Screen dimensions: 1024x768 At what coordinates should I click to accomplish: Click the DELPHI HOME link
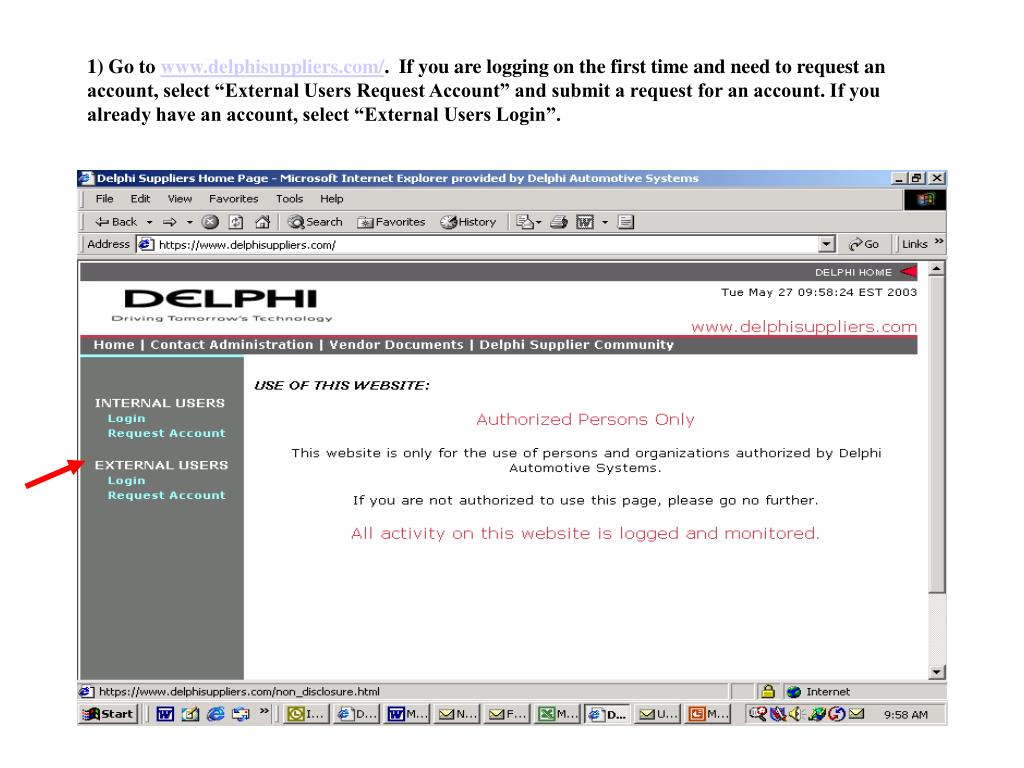pyautogui.click(x=853, y=272)
